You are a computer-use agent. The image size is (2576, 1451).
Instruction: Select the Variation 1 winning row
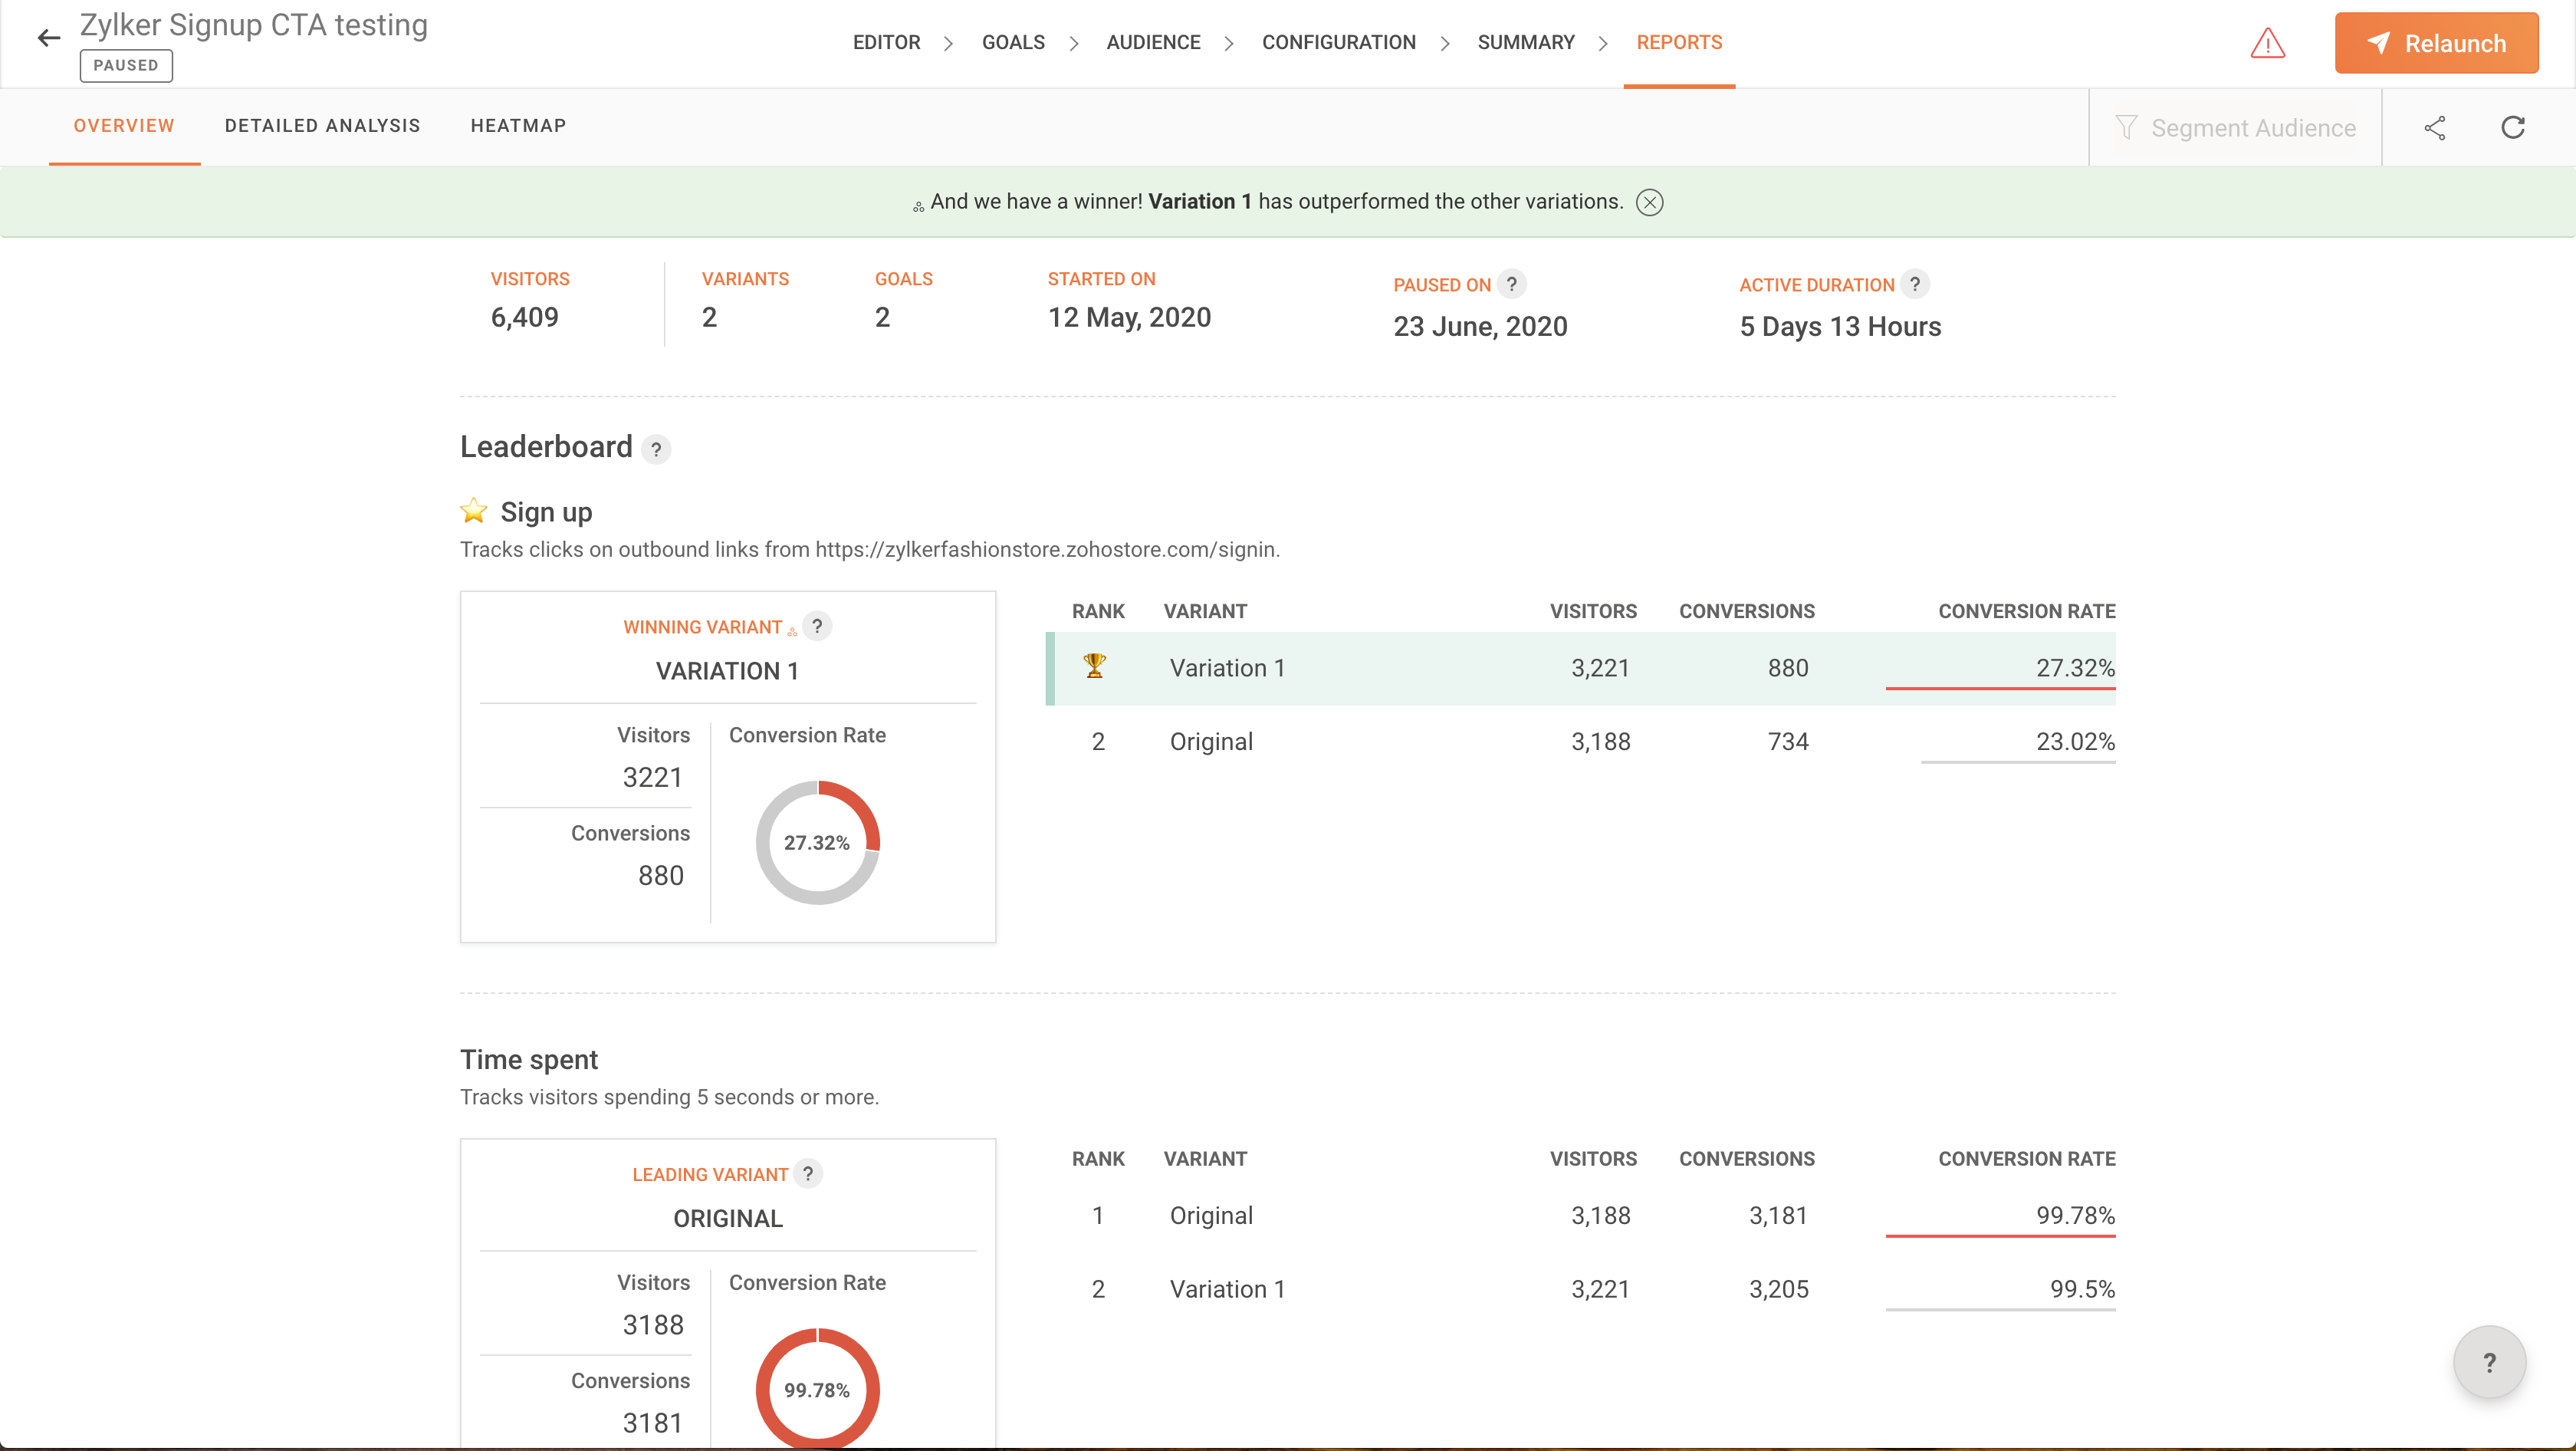pos(1580,668)
